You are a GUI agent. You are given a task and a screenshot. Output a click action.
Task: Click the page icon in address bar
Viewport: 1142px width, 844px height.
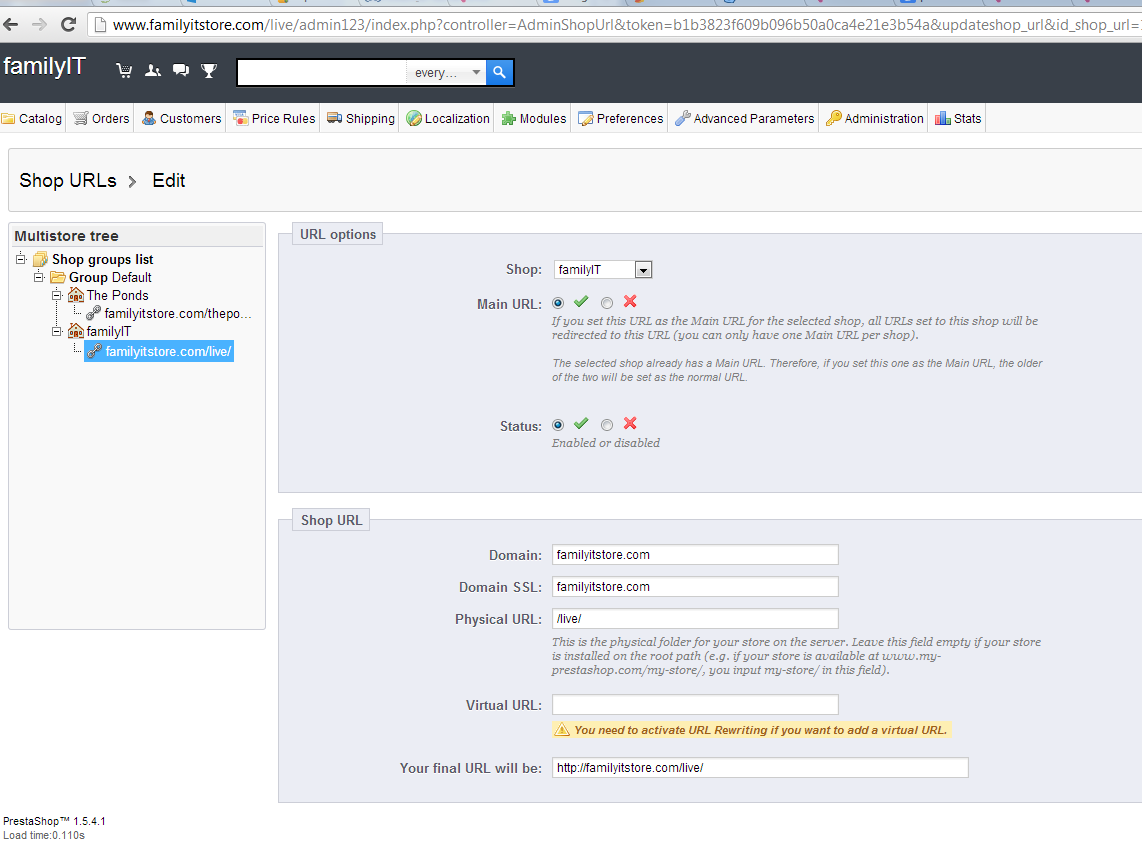[x=101, y=25]
